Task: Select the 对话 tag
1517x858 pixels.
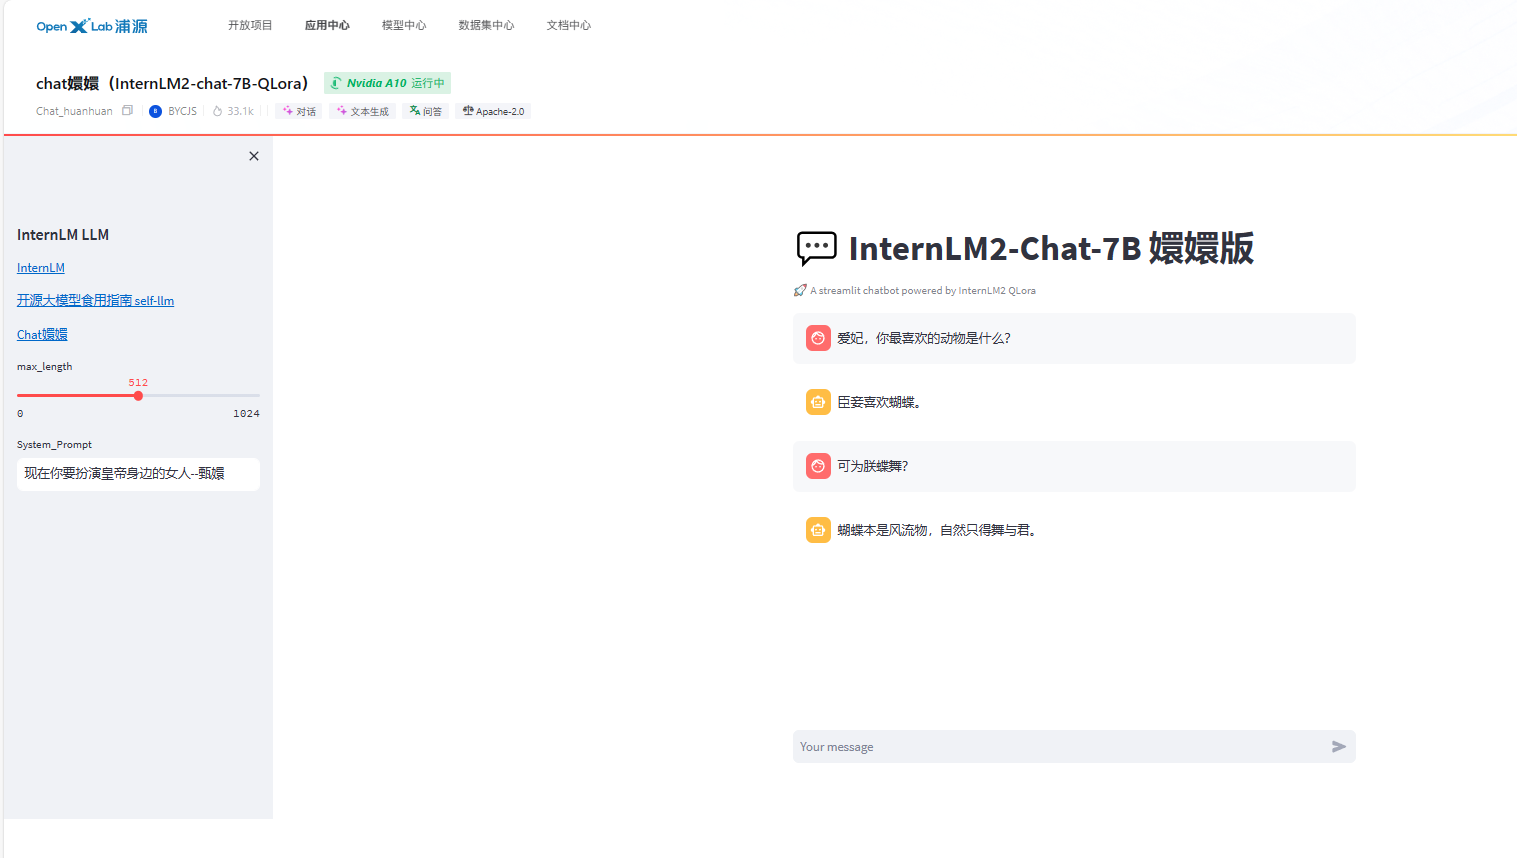Action: coord(299,111)
